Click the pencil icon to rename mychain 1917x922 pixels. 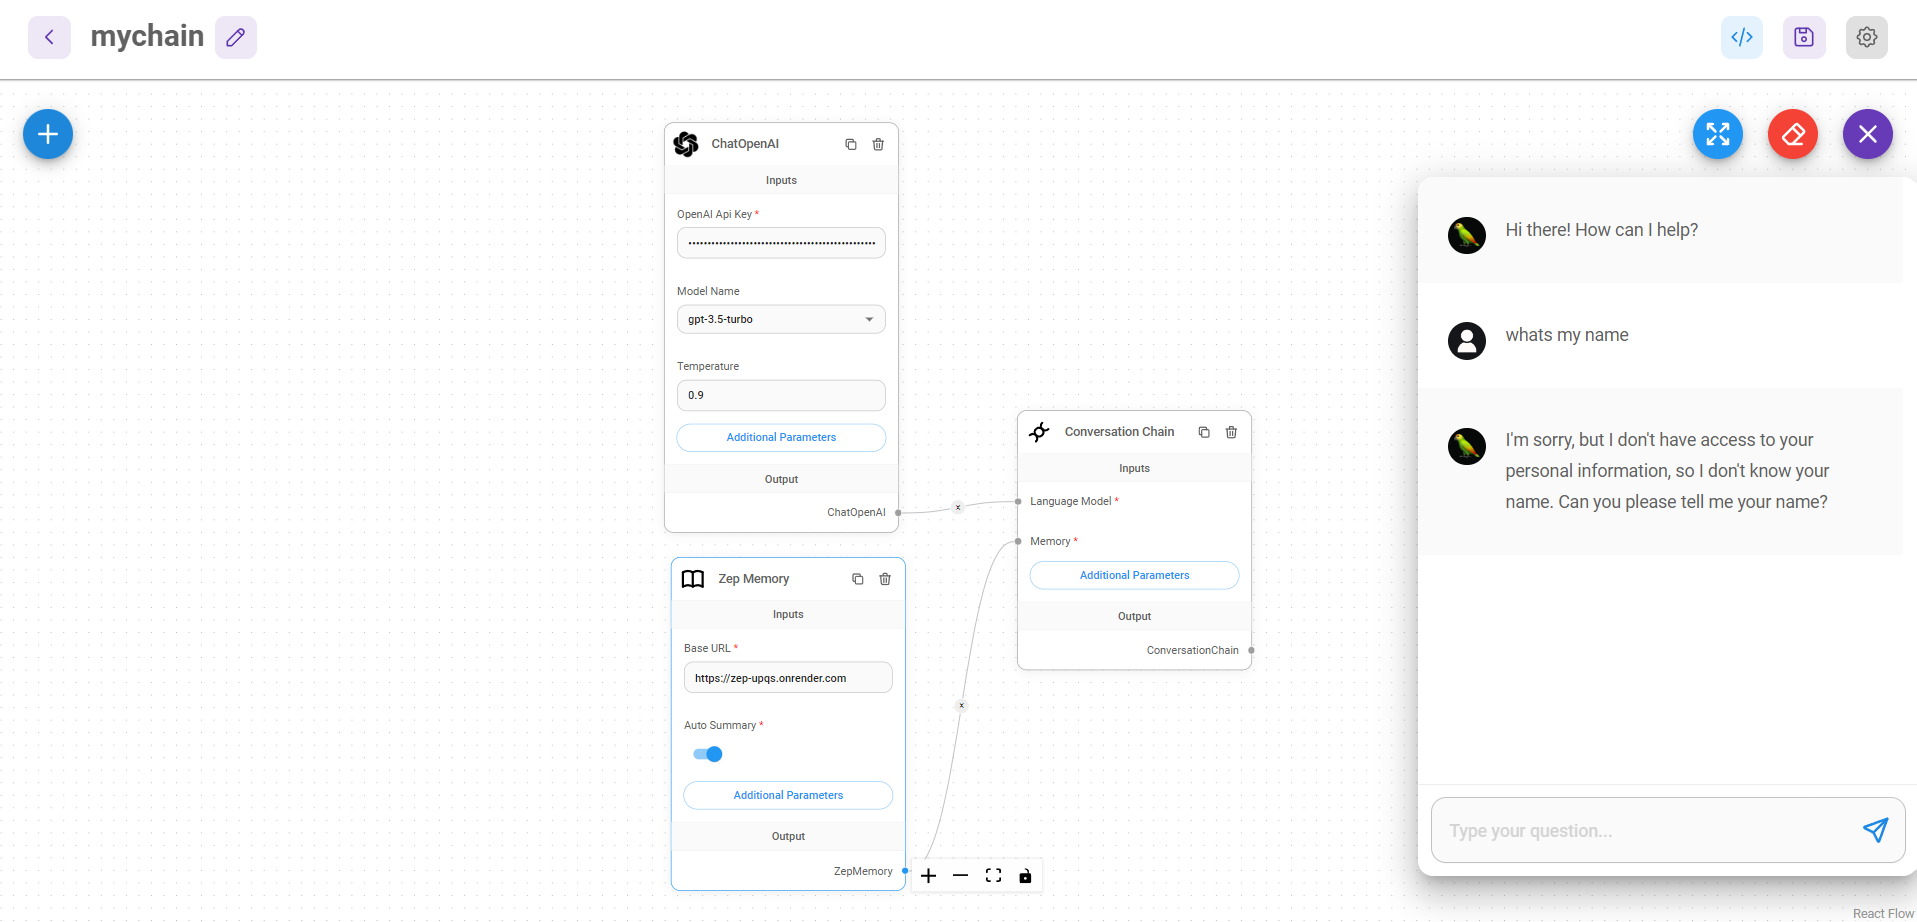[236, 37]
